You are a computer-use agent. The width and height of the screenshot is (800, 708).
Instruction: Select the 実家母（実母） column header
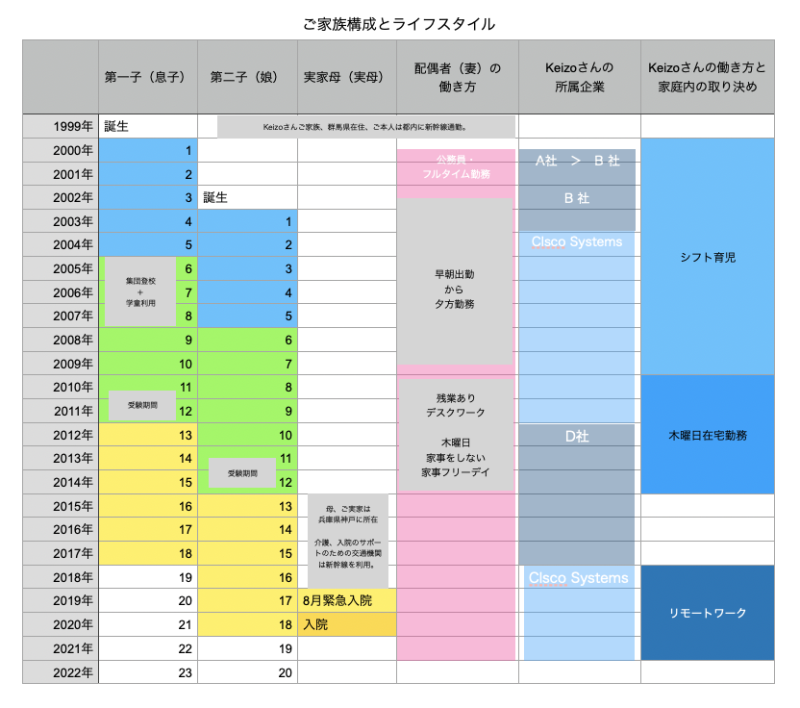(346, 77)
